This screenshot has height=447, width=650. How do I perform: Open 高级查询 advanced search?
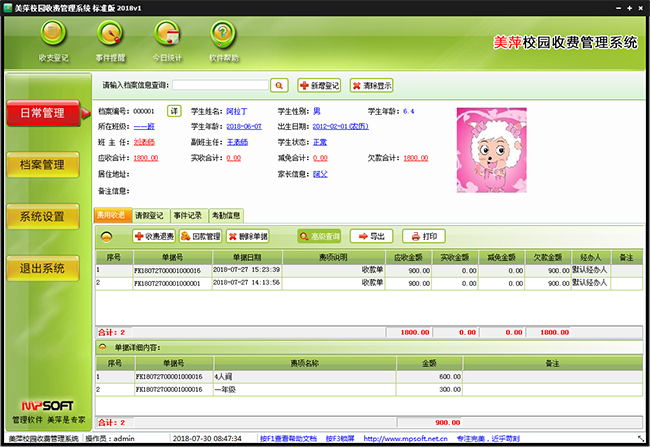(x=320, y=236)
